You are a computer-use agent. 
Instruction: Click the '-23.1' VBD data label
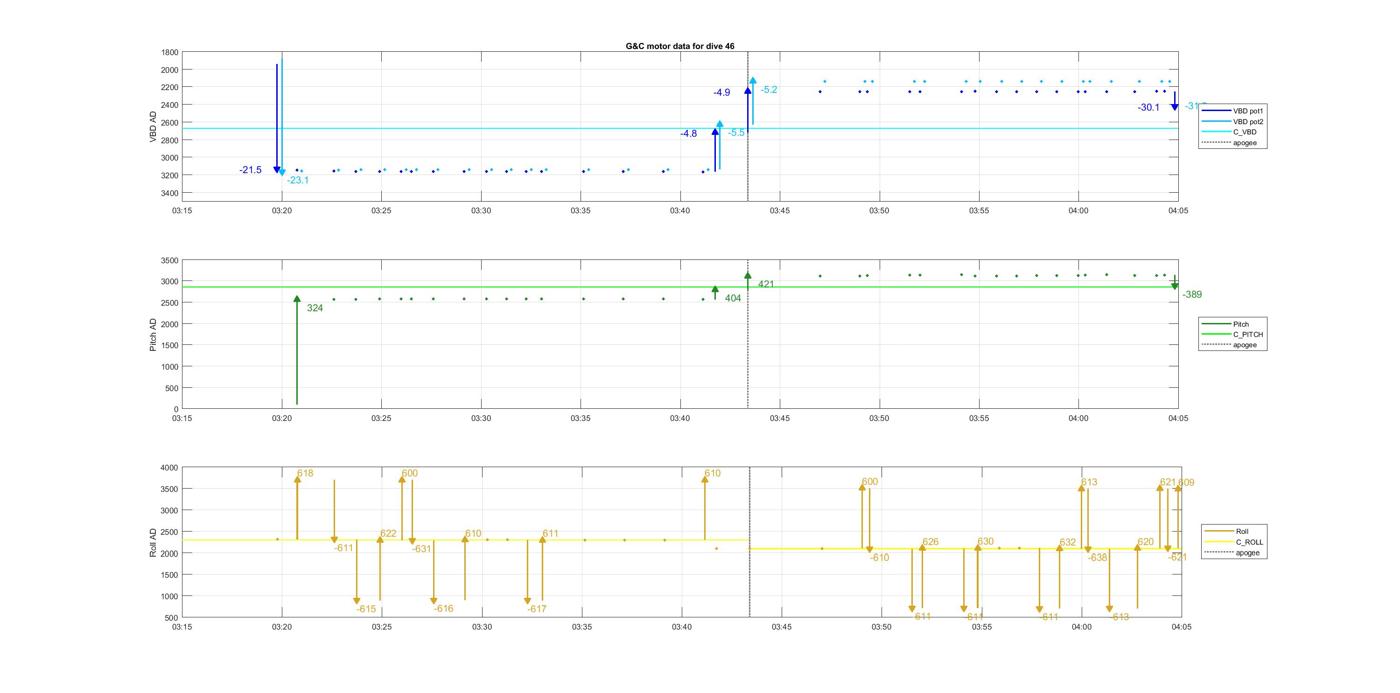pos(298,180)
